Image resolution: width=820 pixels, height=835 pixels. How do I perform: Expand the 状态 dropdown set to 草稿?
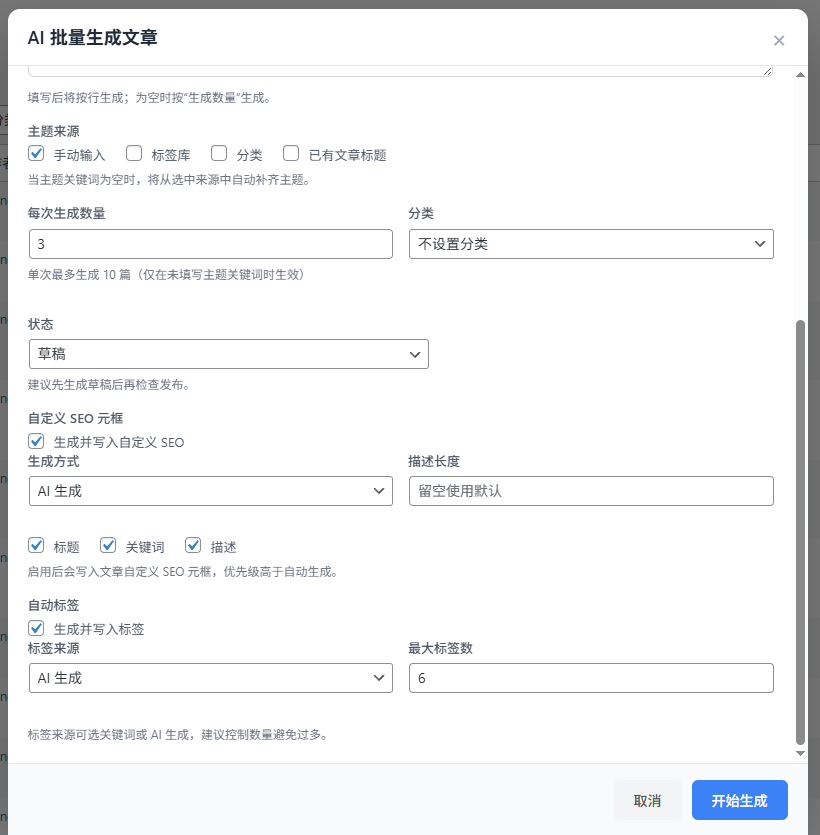tap(228, 354)
